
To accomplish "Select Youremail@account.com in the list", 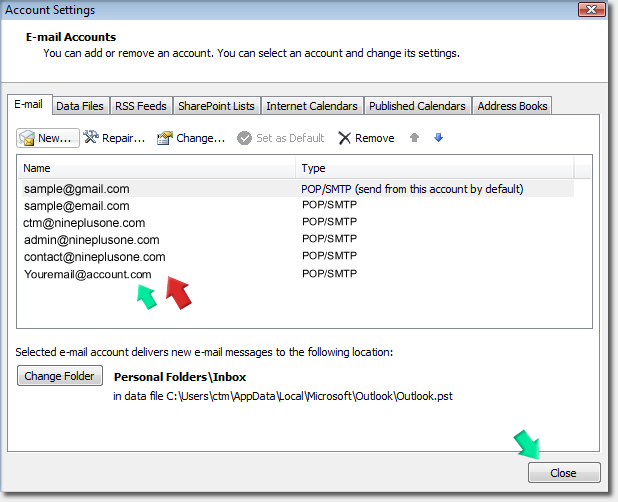I will tap(87, 273).
